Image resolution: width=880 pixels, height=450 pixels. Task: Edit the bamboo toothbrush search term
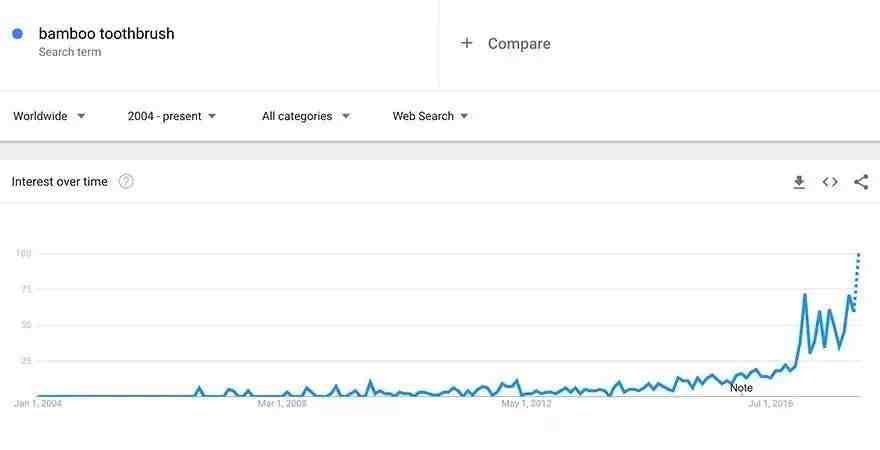coord(107,34)
